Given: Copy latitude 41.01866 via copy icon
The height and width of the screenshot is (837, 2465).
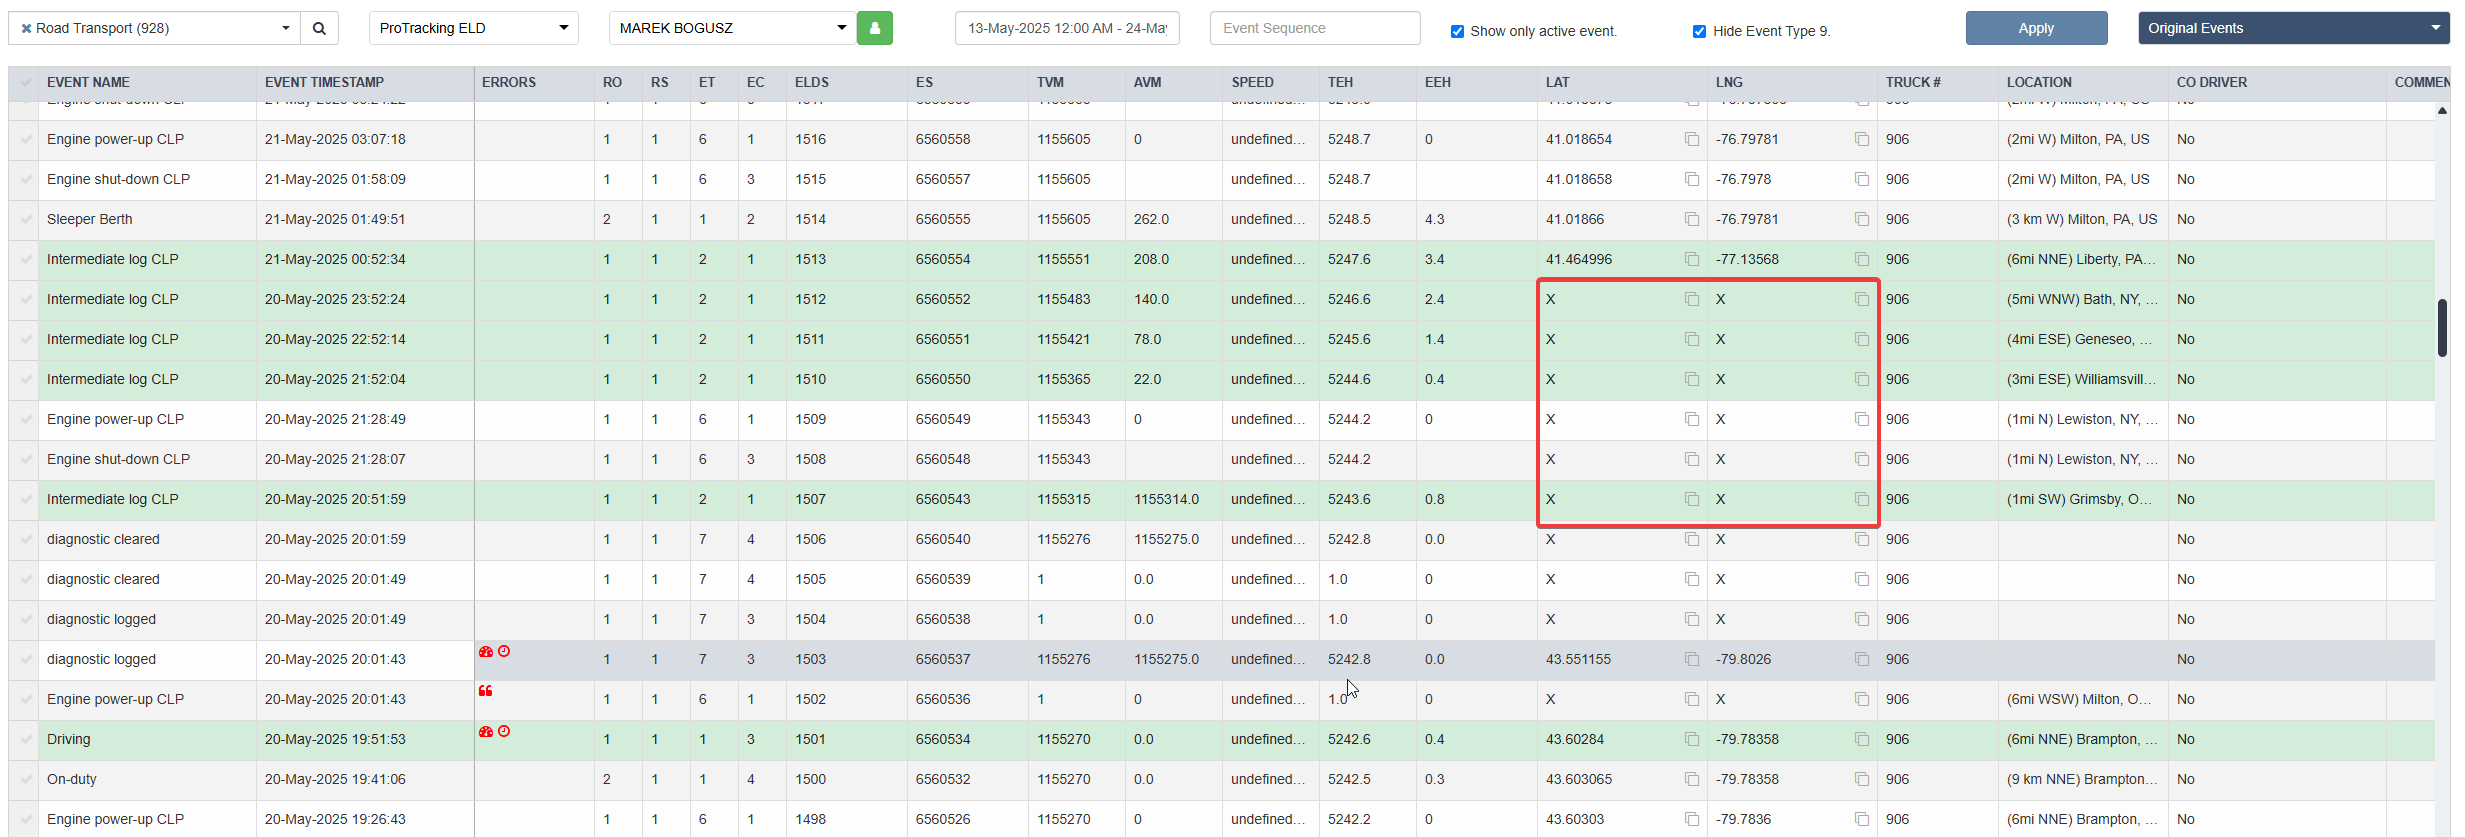Looking at the screenshot, I should 1691,219.
